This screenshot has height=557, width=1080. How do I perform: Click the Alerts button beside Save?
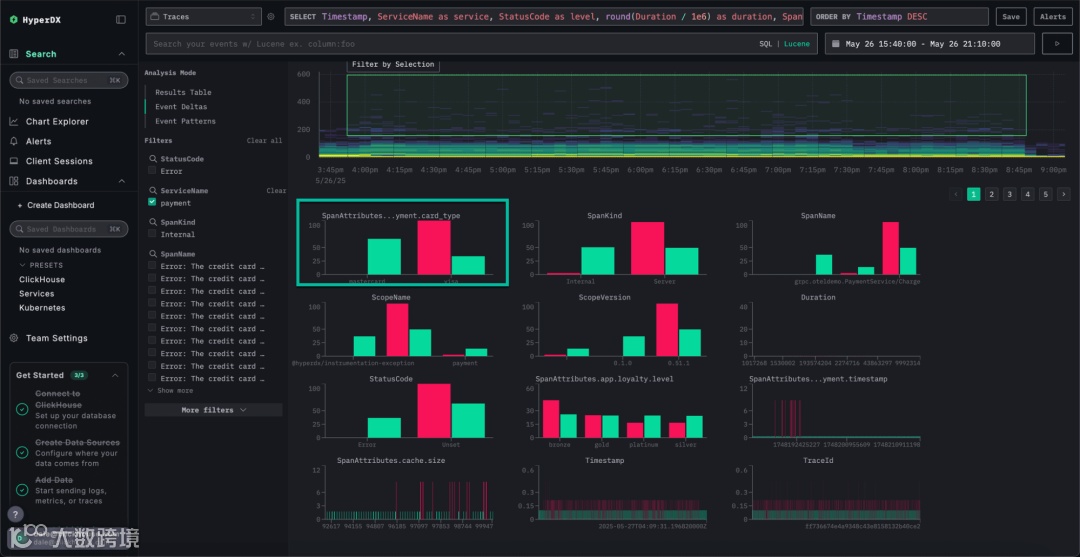pyautogui.click(x=1052, y=17)
